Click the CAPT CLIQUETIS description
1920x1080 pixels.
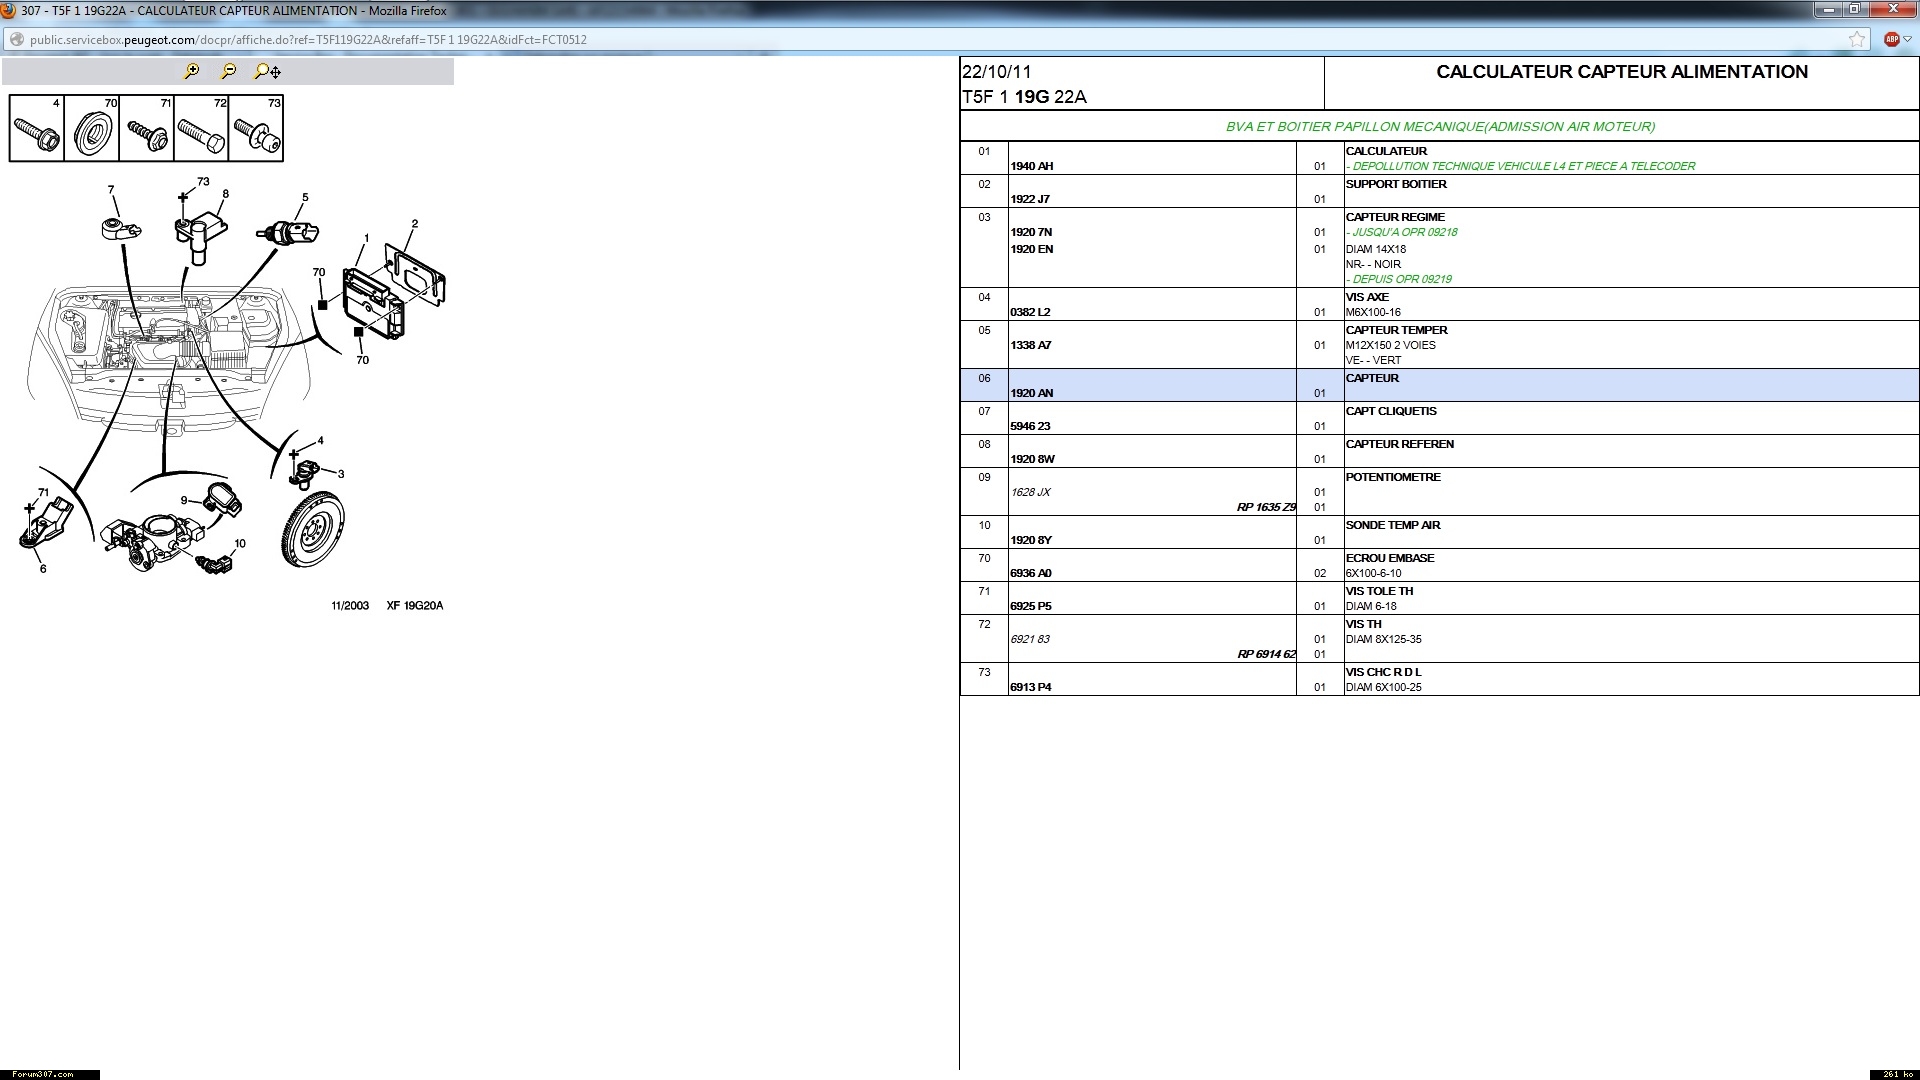1391,411
